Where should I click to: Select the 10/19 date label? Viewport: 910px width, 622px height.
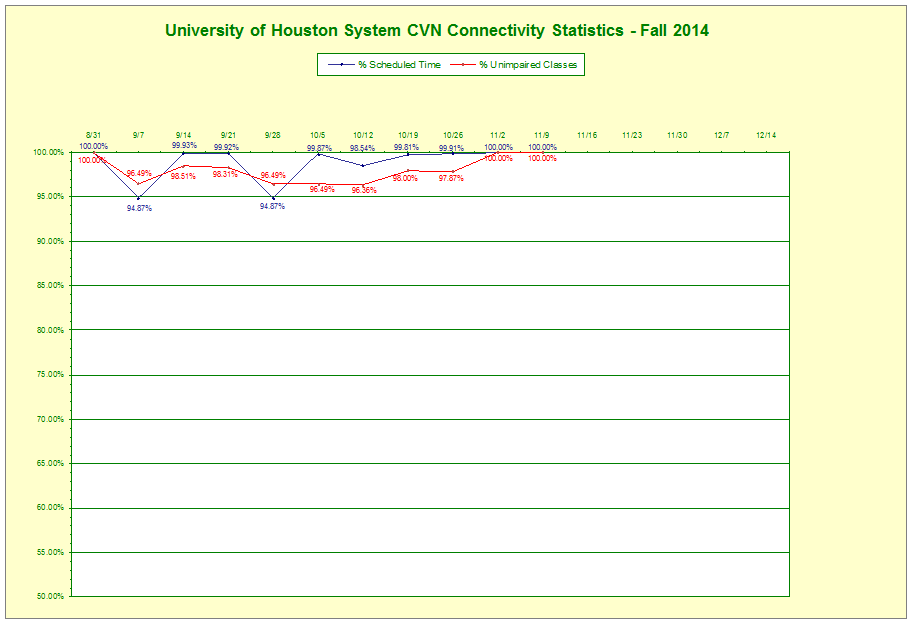click(x=408, y=135)
